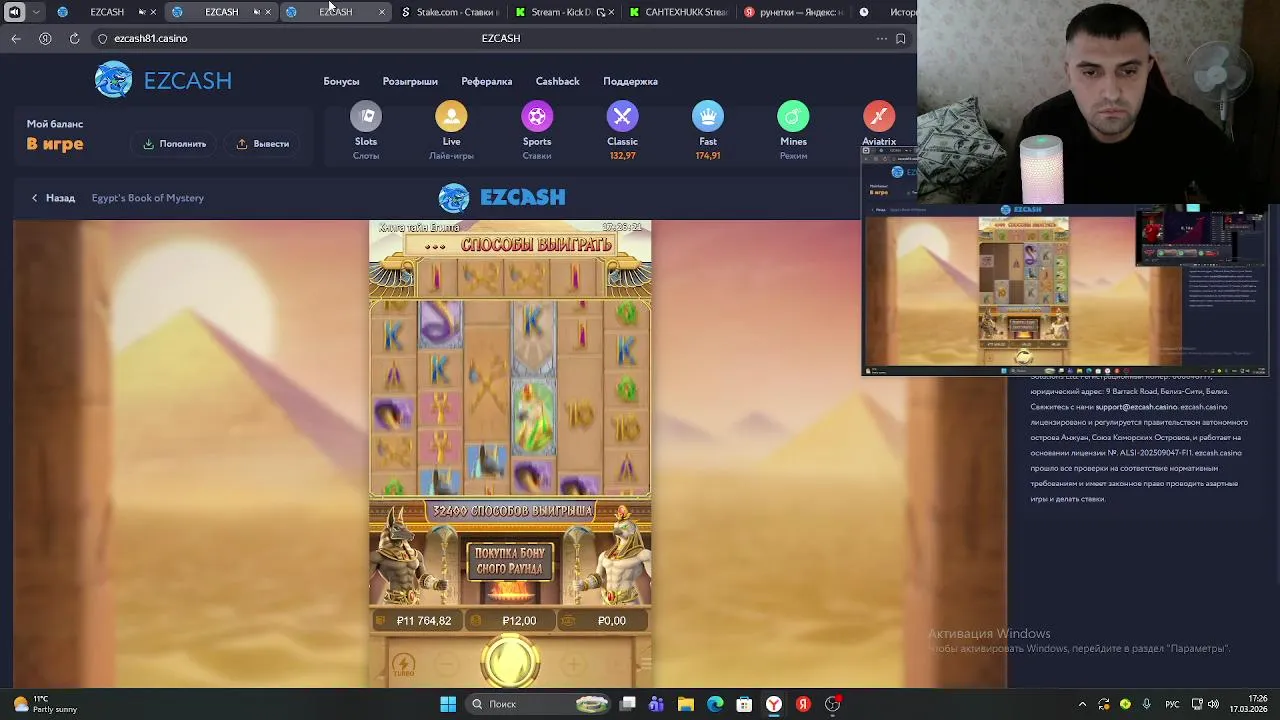Open the Classic mode icon
The image size is (1280, 720).
[622, 117]
